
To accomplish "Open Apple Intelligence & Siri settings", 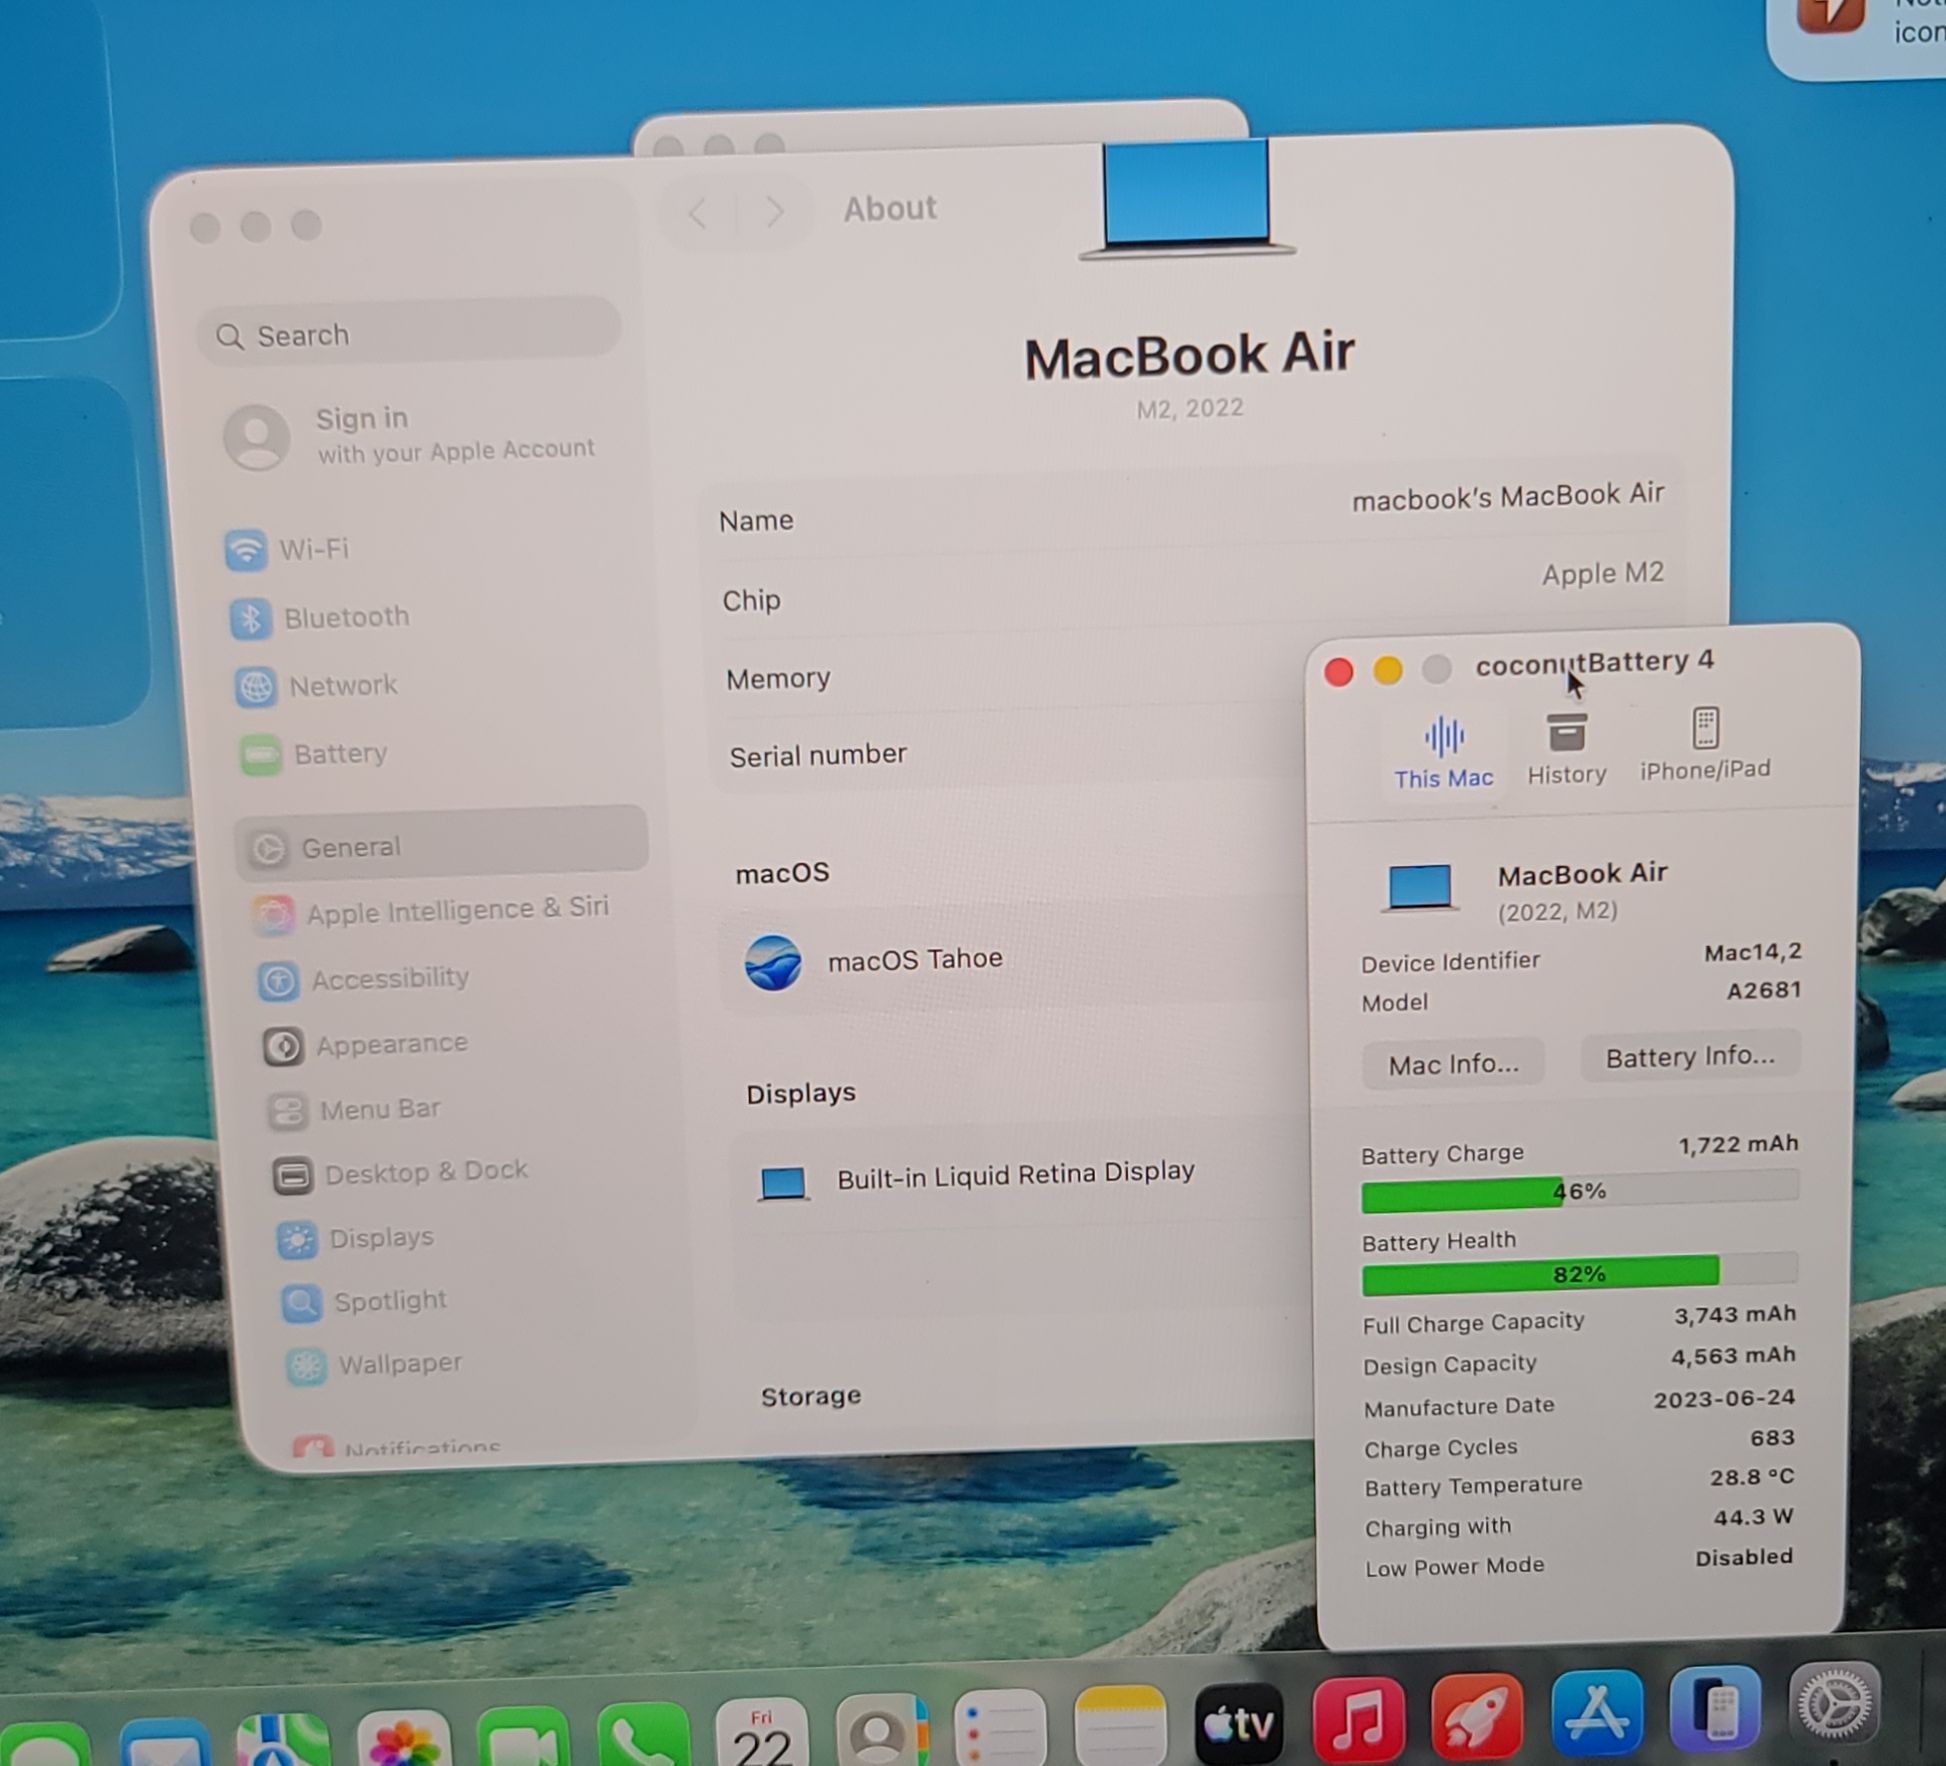I will 432,911.
